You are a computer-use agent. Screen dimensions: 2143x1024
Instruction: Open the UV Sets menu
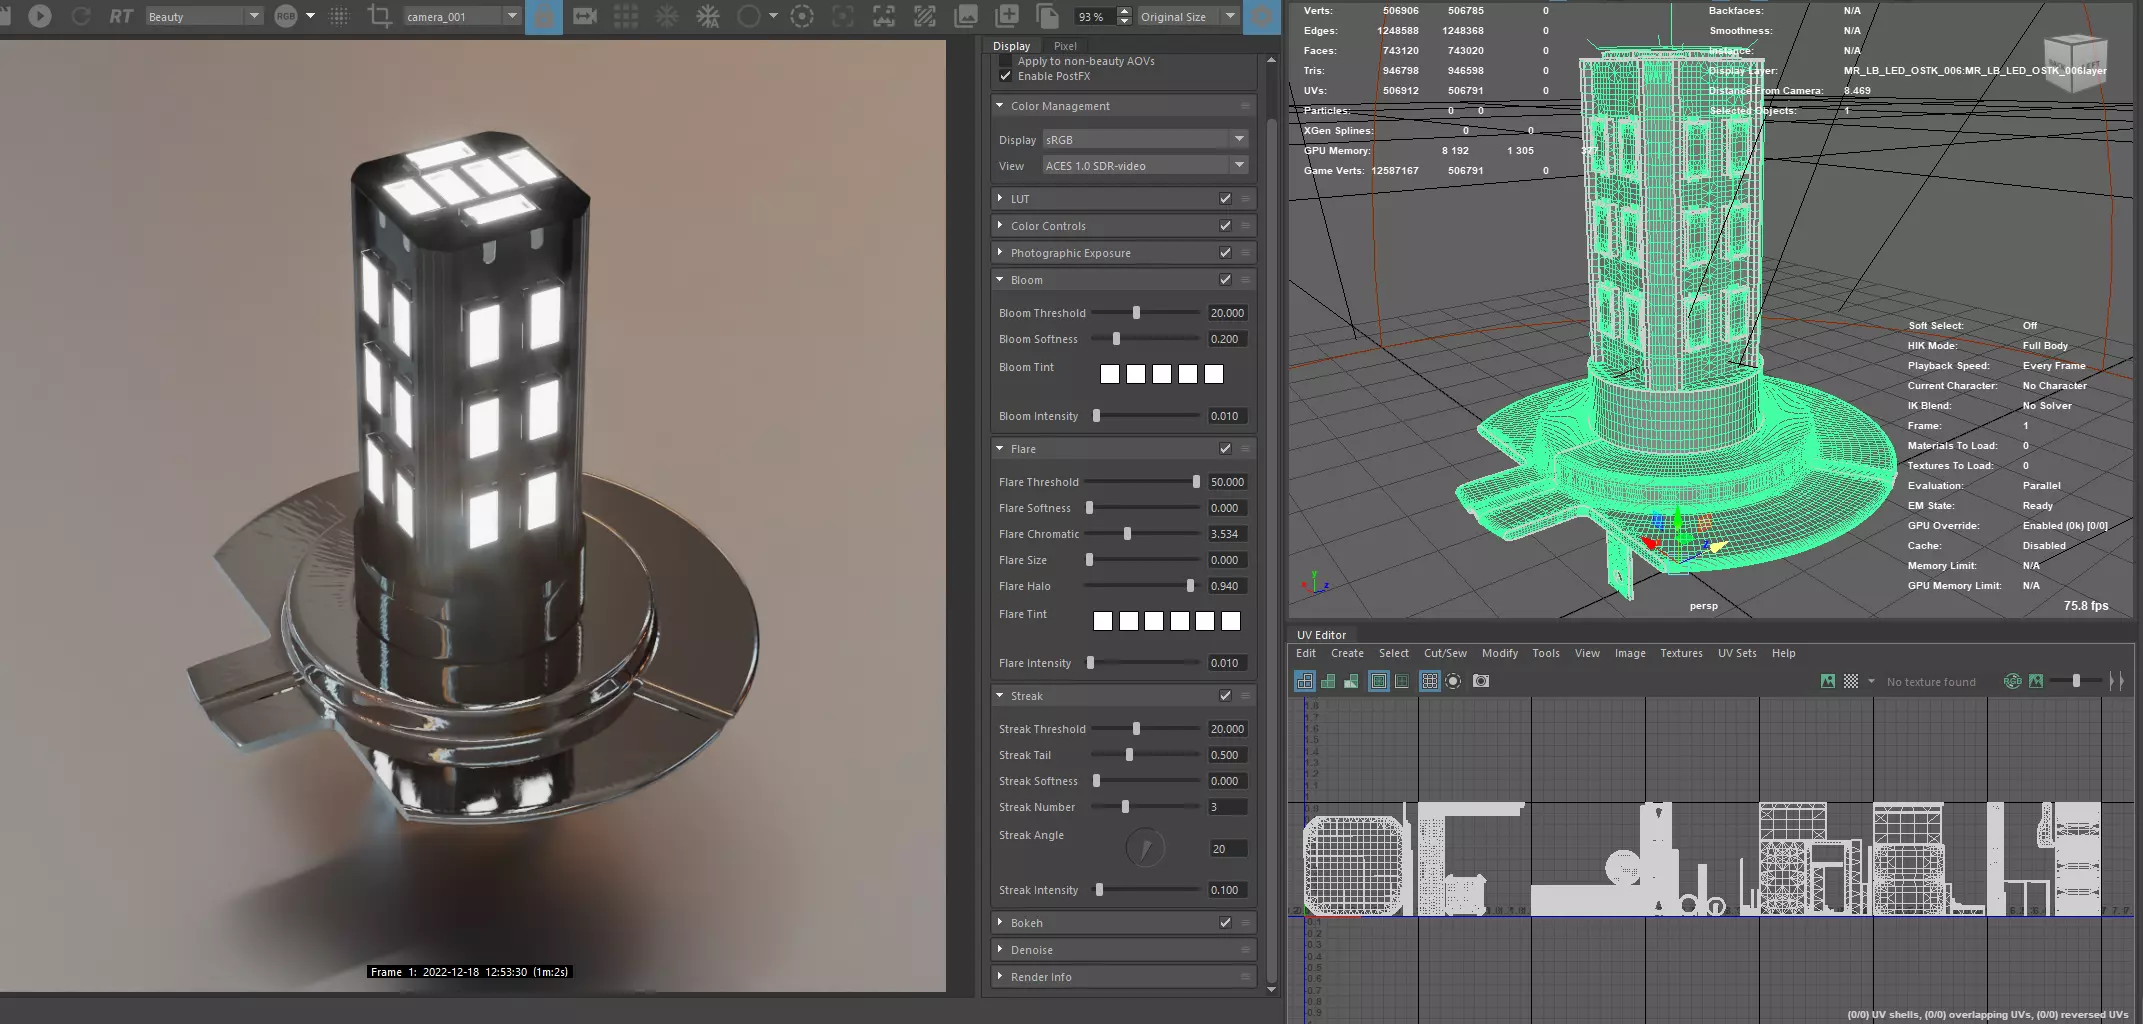pos(1737,653)
